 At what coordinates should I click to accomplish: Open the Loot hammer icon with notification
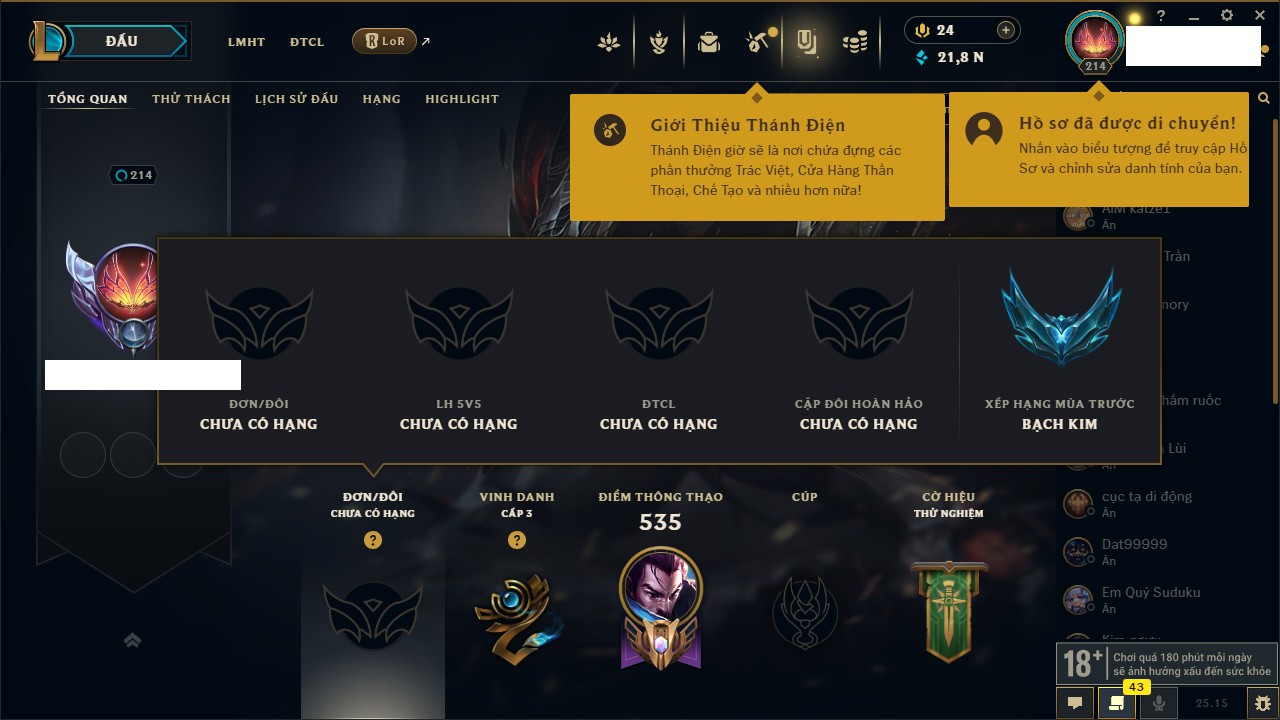[x=757, y=42]
